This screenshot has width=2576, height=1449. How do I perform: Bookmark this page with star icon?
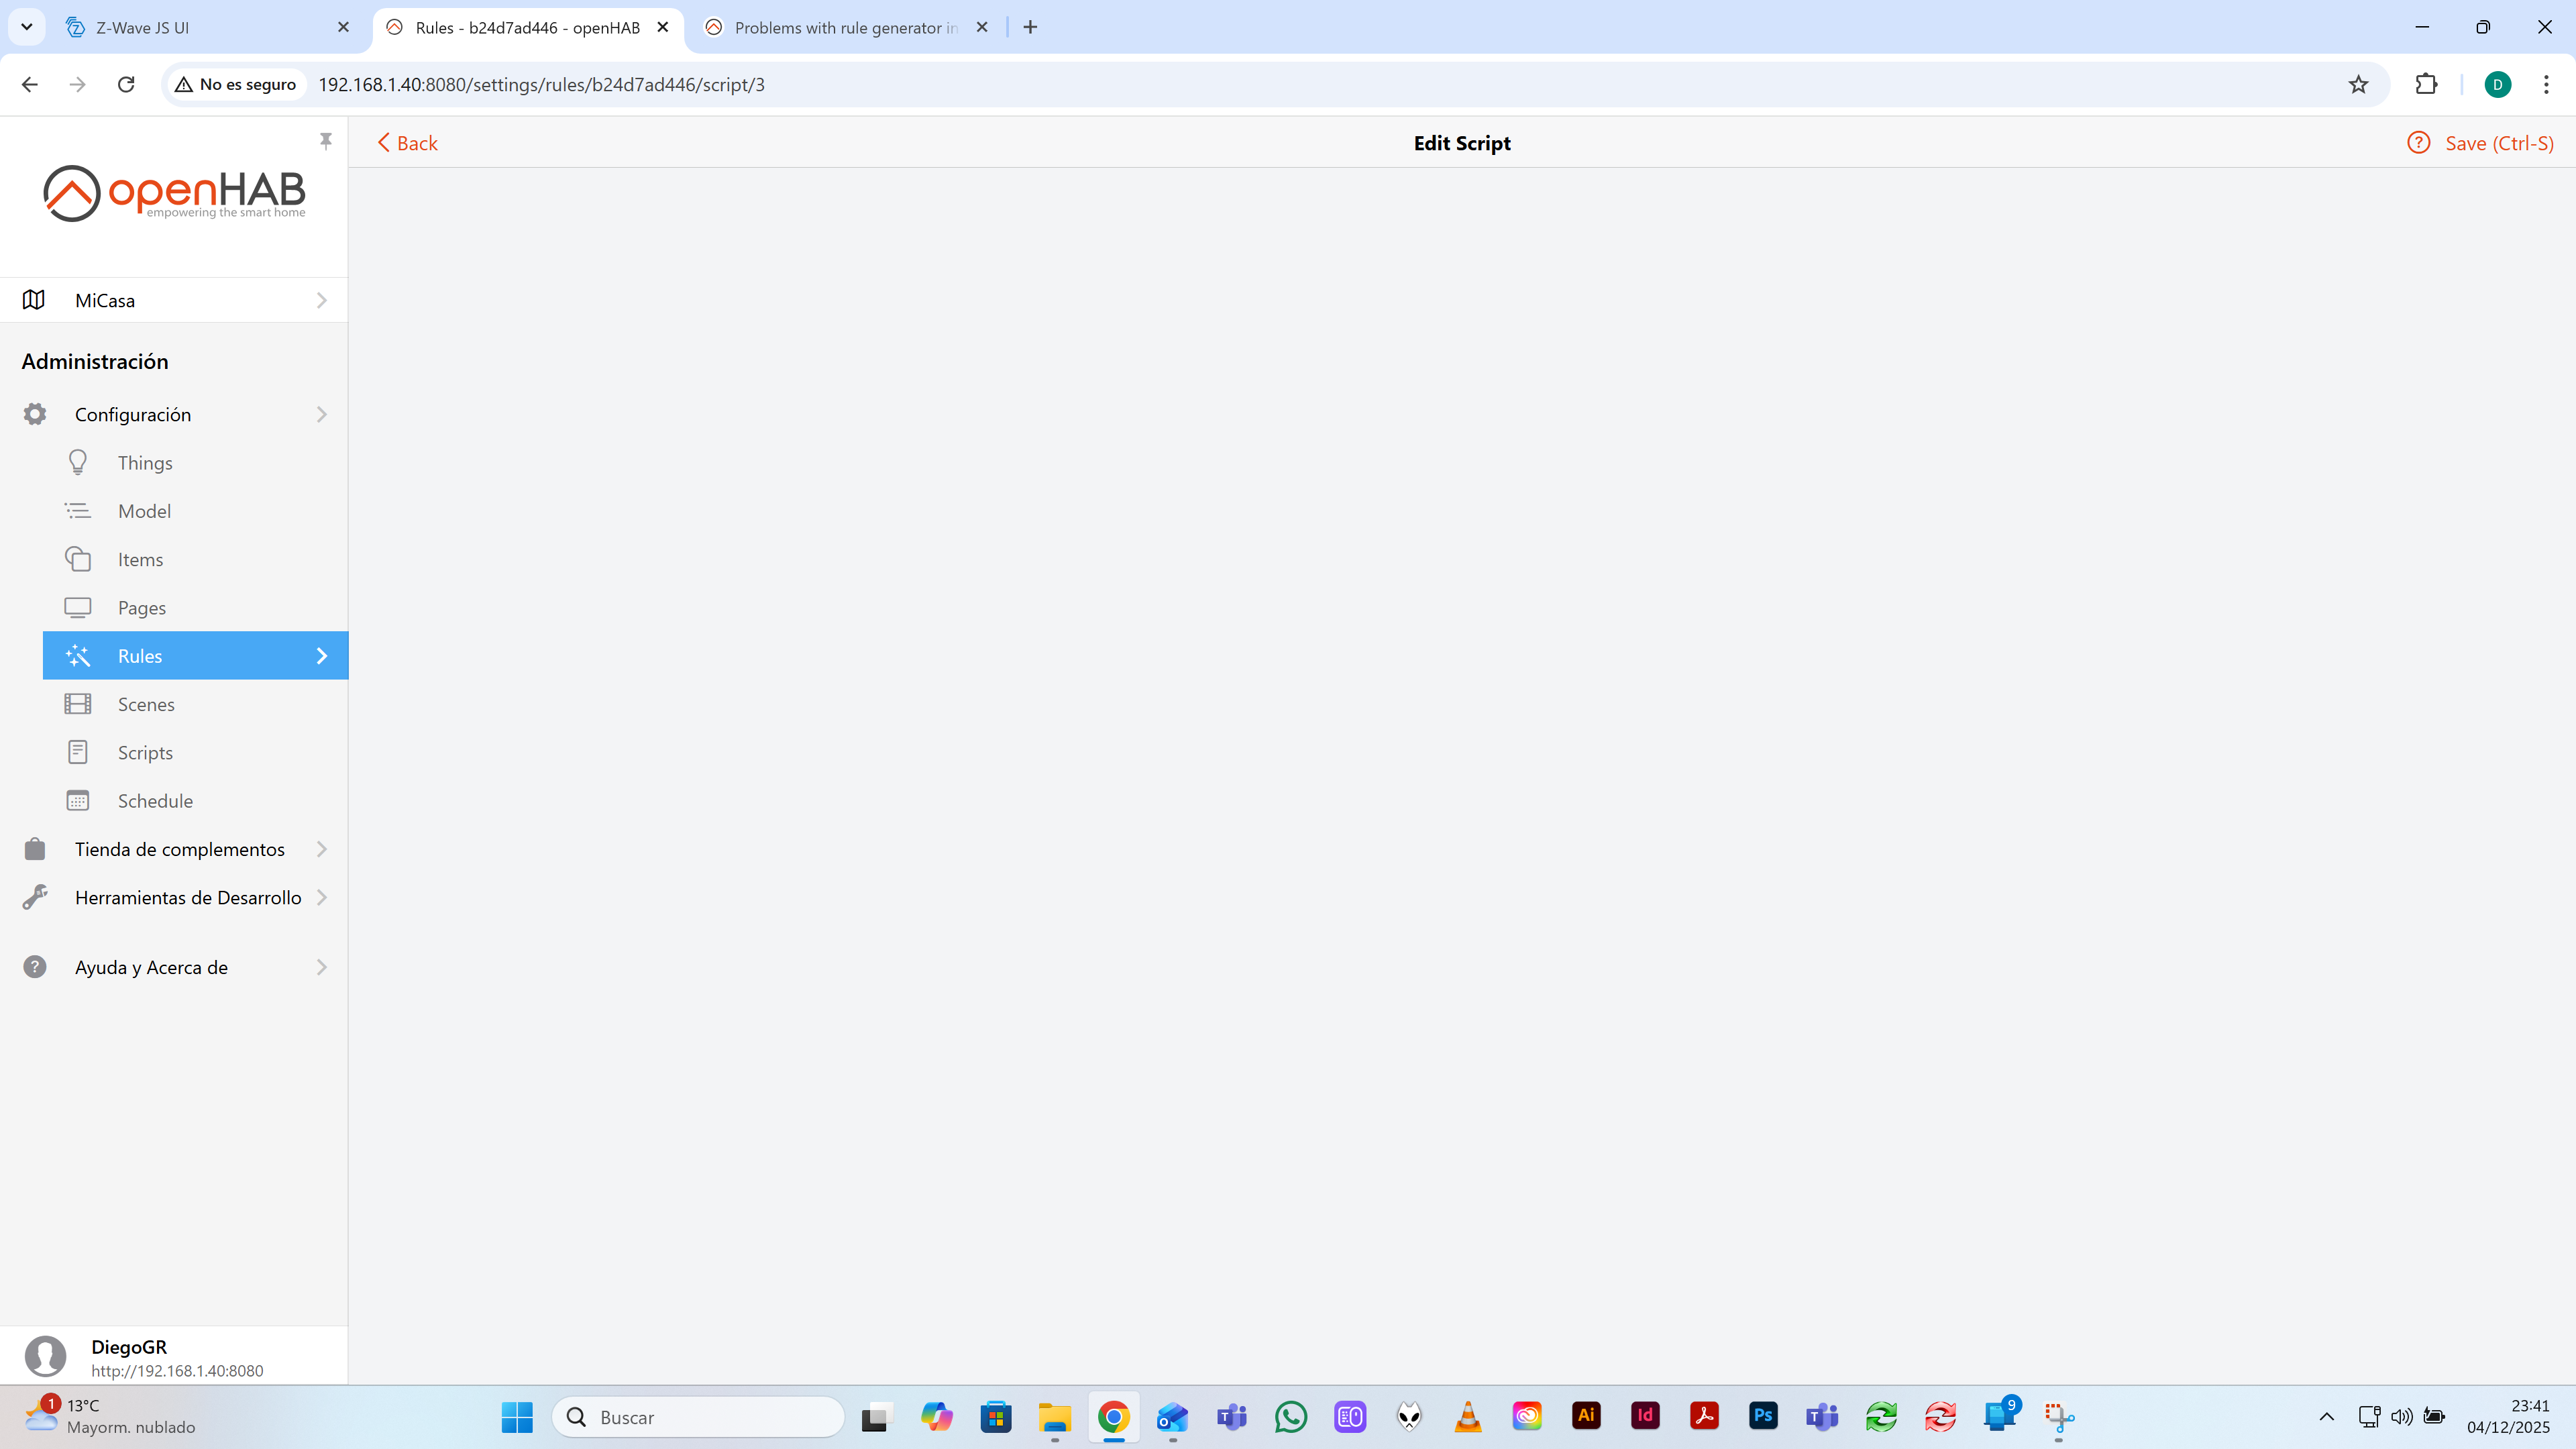[2358, 84]
